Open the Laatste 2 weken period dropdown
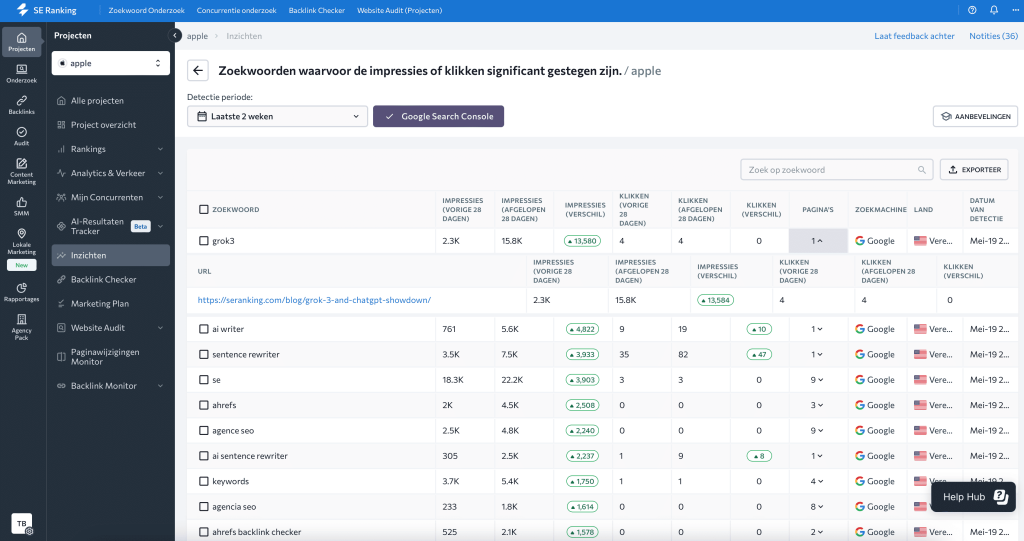1024x541 pixels. click(x=277, y=116)
